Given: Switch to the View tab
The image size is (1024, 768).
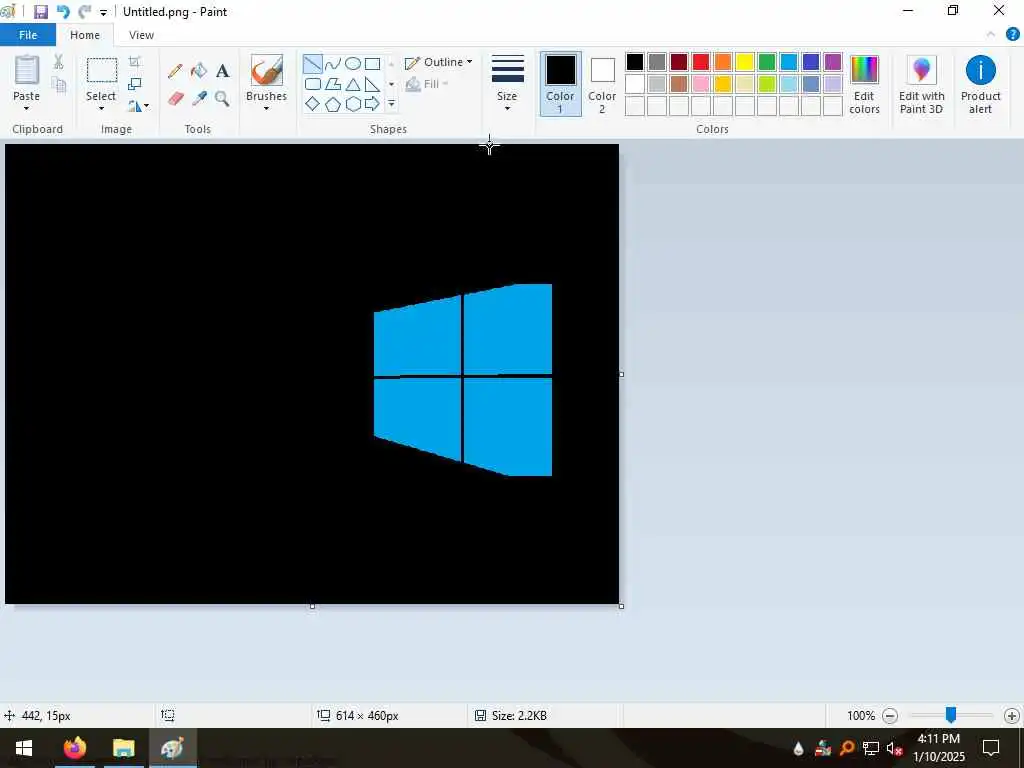Looking at the screenshot, I should [x=141, y=35].
